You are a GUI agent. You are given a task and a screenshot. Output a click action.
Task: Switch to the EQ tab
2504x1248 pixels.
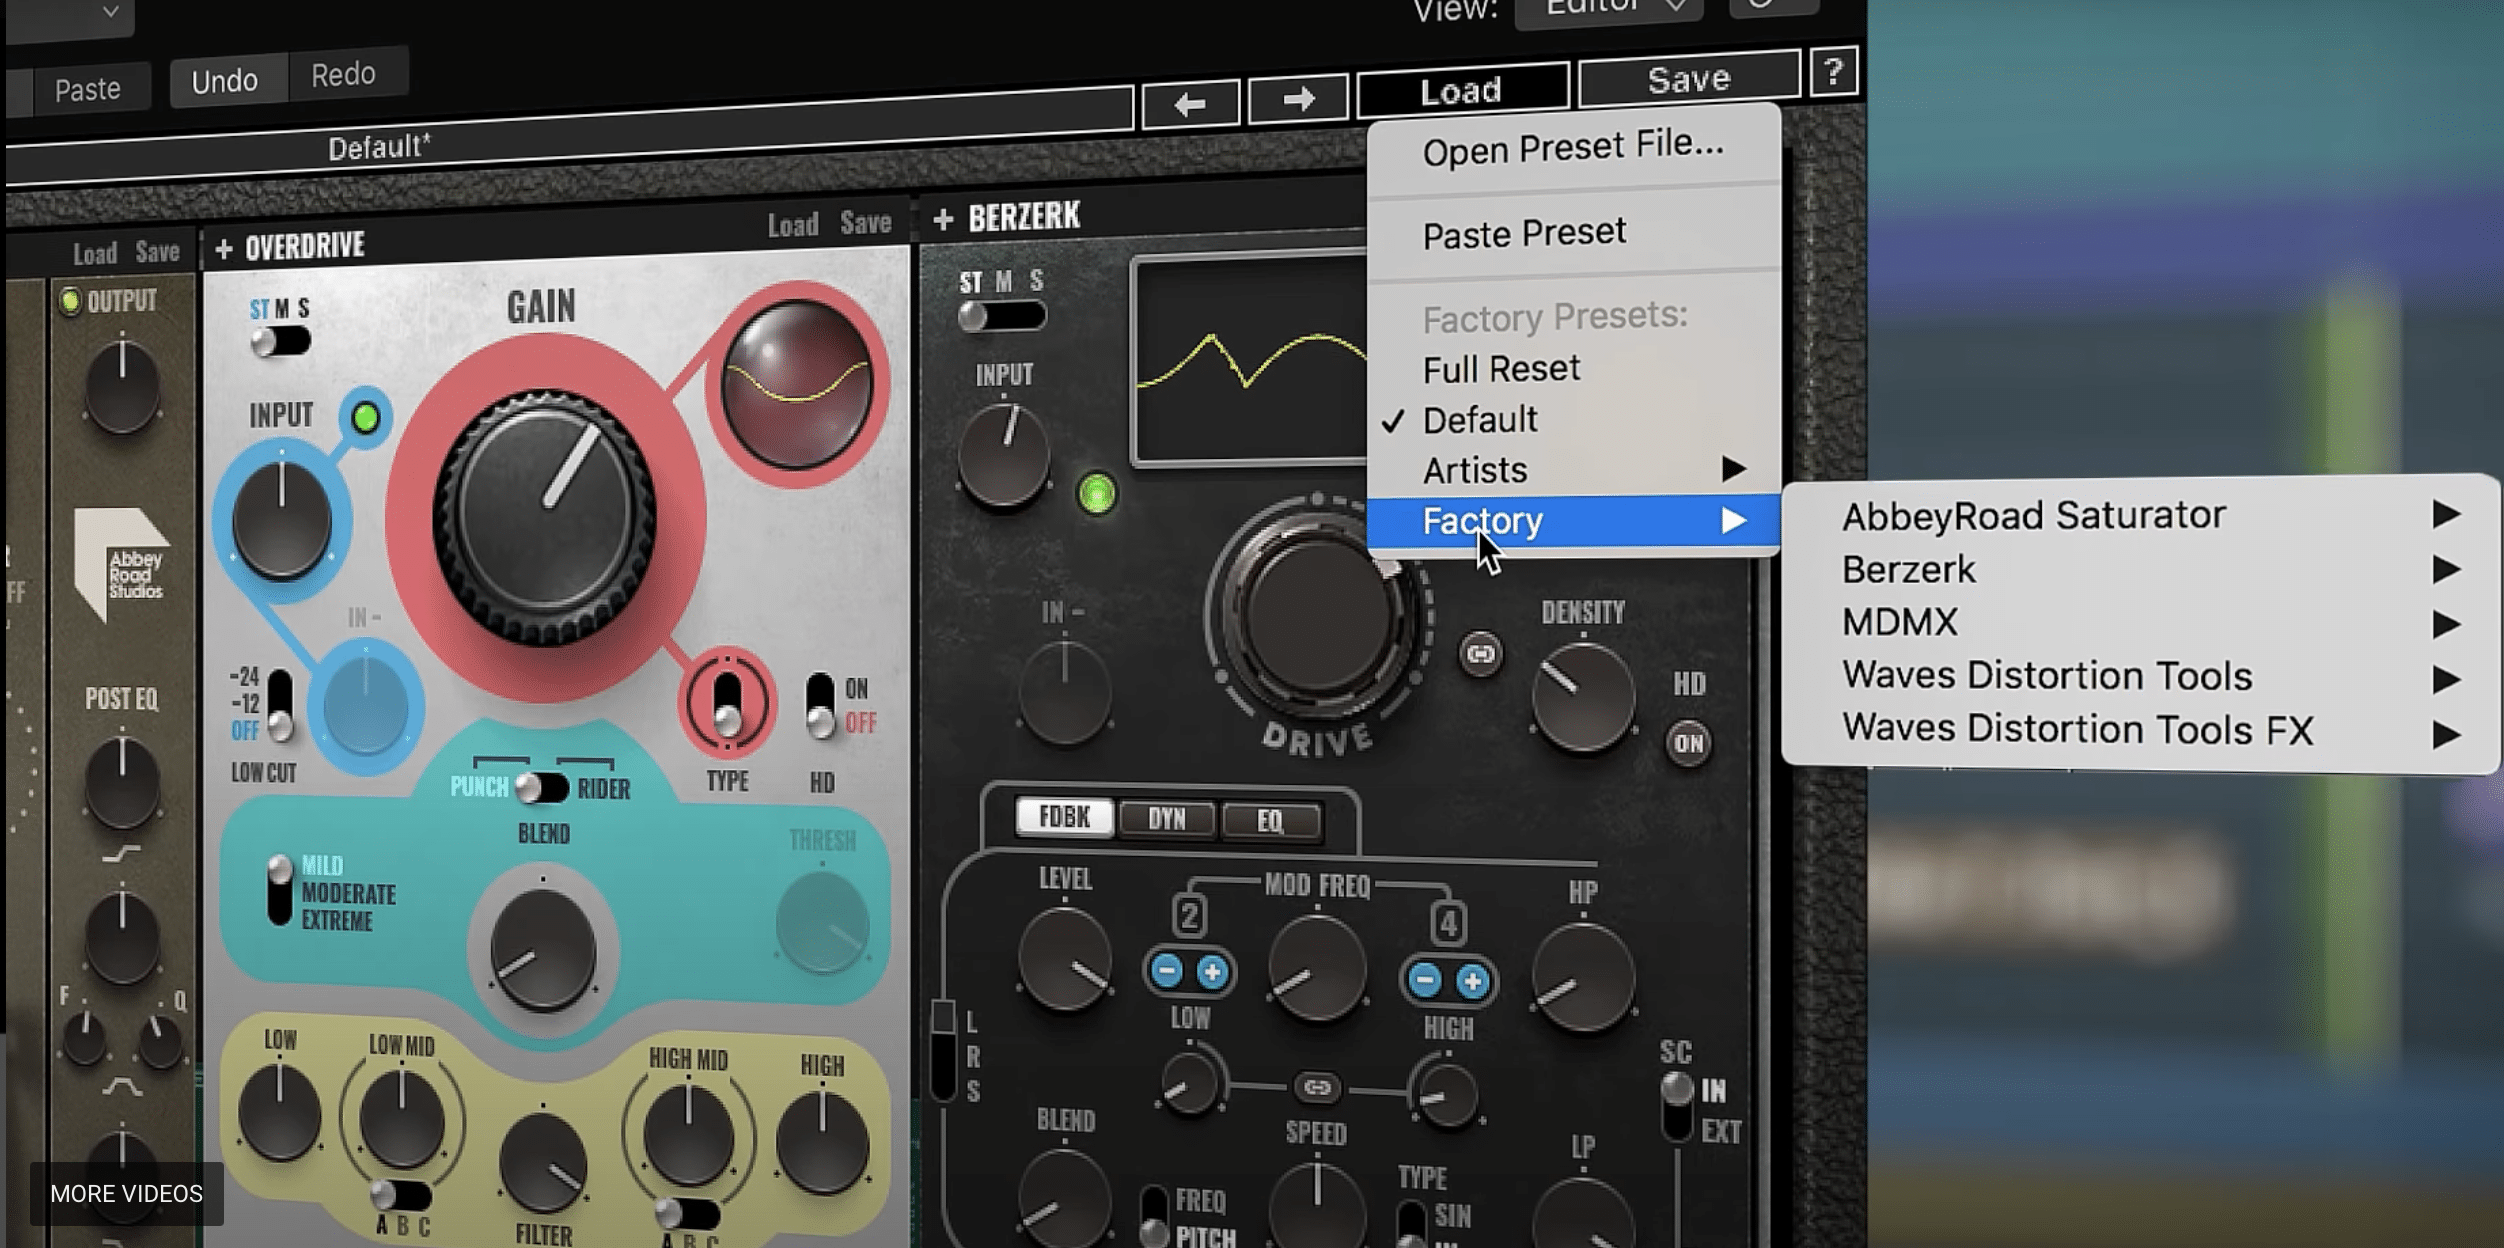(1270, 821)
